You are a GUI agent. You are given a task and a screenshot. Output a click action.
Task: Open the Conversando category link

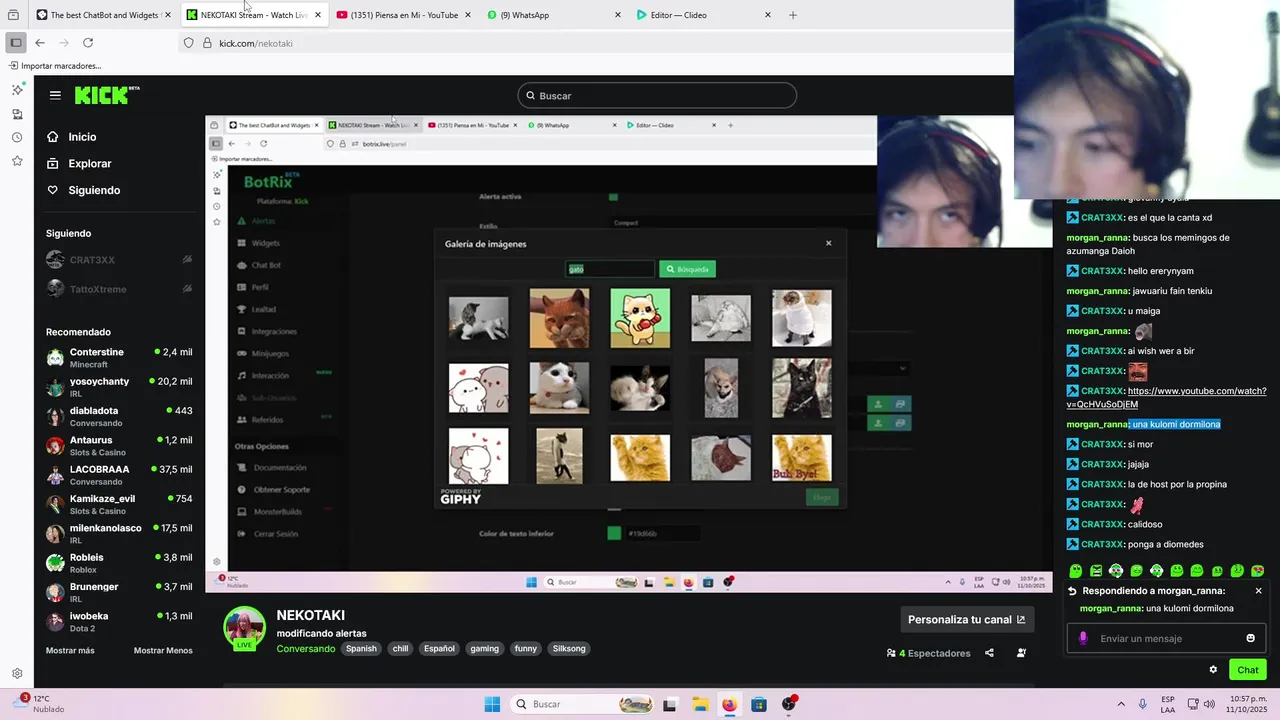point(306,649)
